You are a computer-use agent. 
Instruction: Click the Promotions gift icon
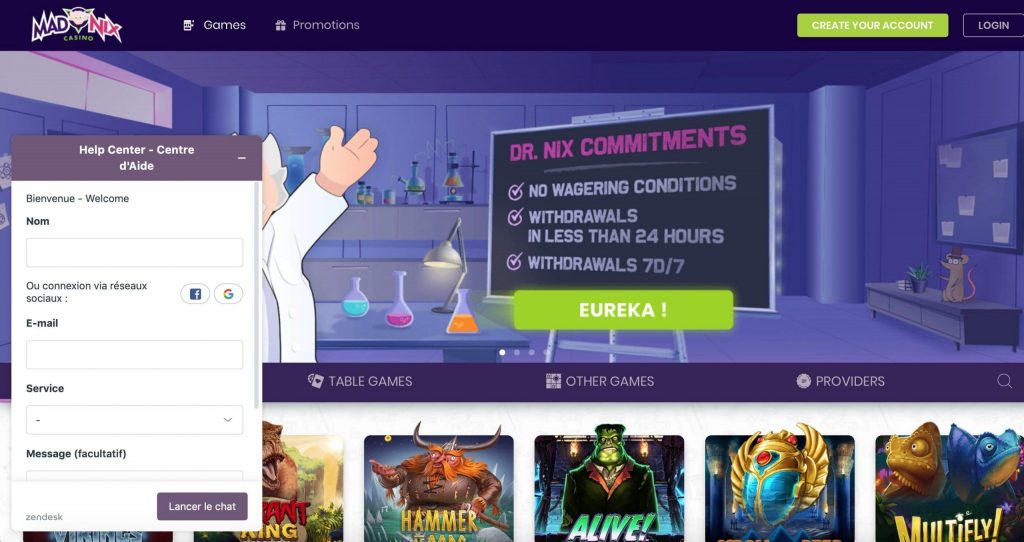[x=280, y=25]
